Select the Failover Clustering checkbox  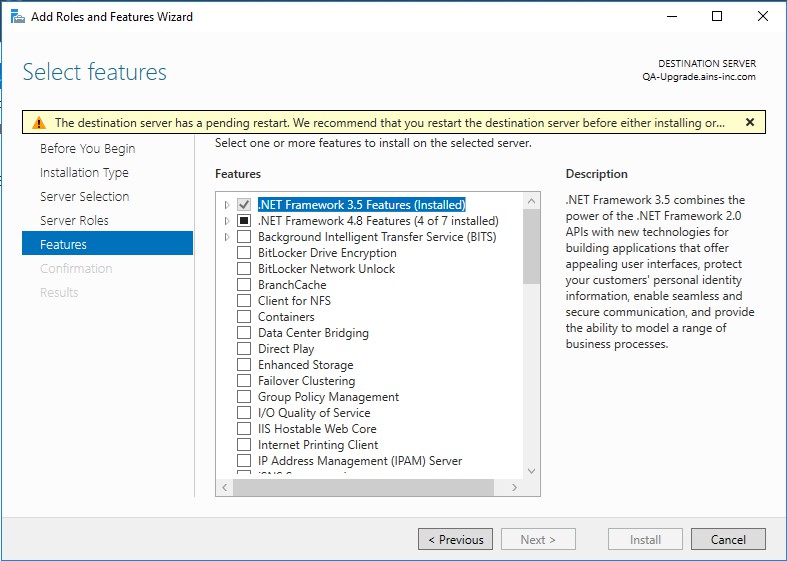click(244, 381)
